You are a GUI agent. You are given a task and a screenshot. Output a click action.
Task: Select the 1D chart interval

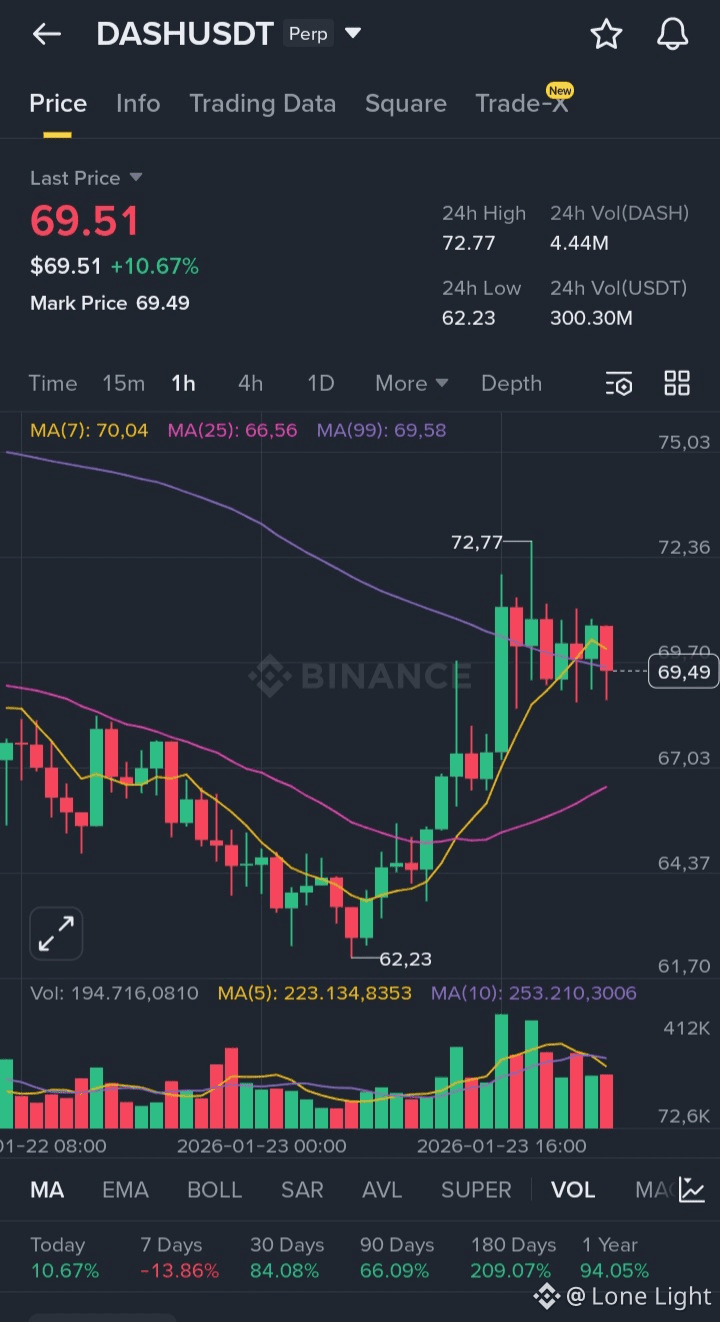320,383
